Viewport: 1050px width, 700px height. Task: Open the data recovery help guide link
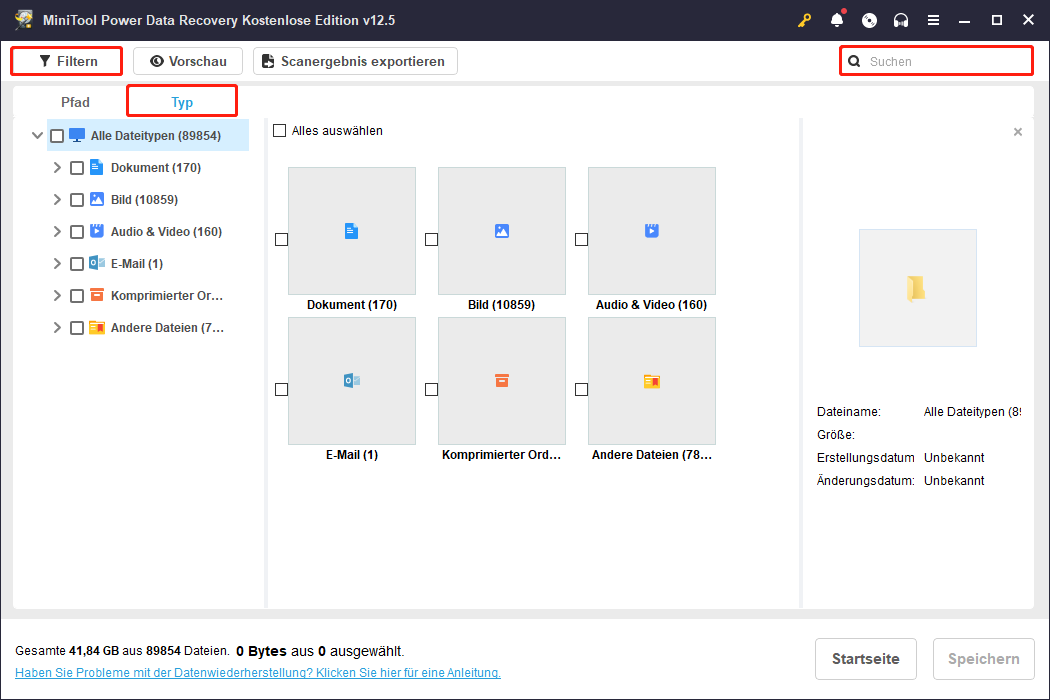coord(258,673)
